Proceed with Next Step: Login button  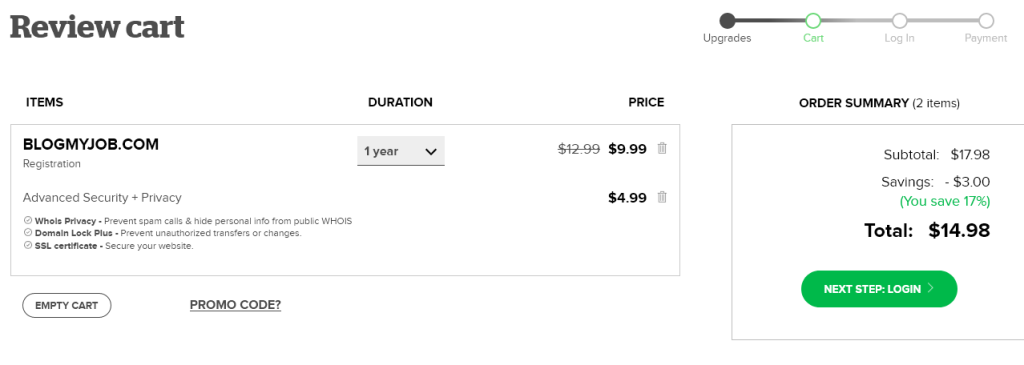tap(879, 289)
